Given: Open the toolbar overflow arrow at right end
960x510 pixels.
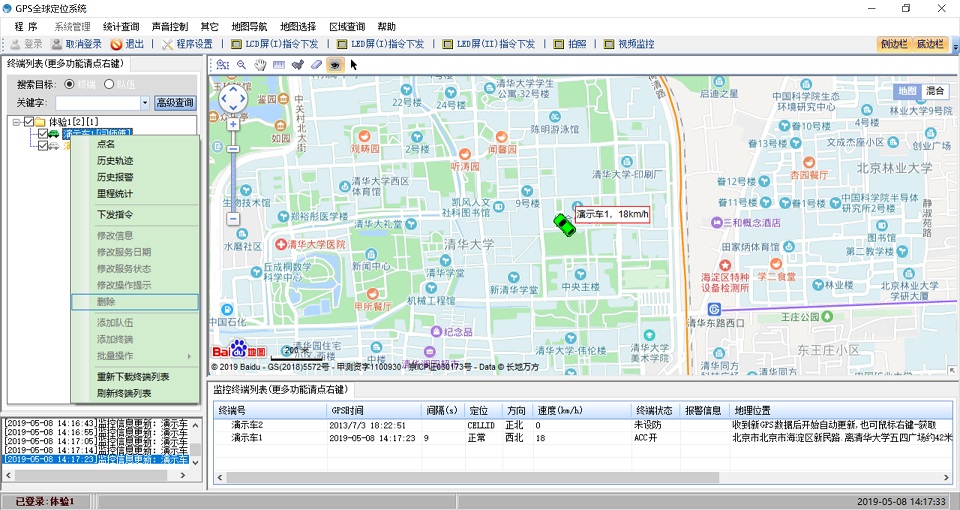Looking at the screenshot, I should point(954,45).
